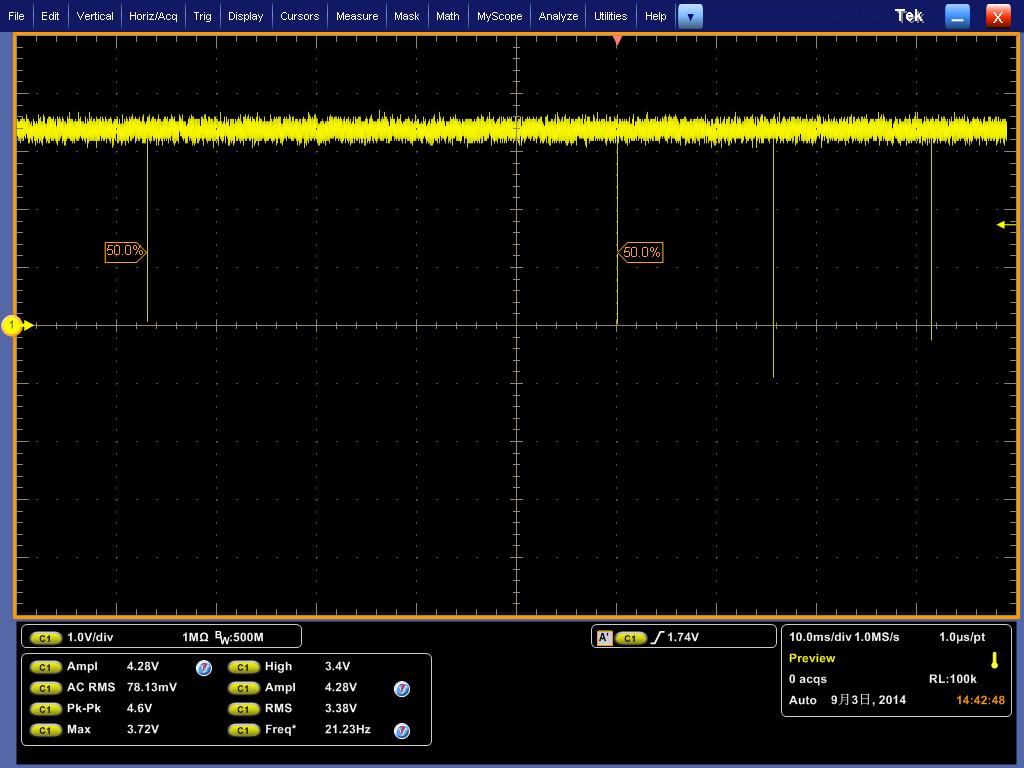
Task: Open the Edit menu
Action: click(50, 16)
